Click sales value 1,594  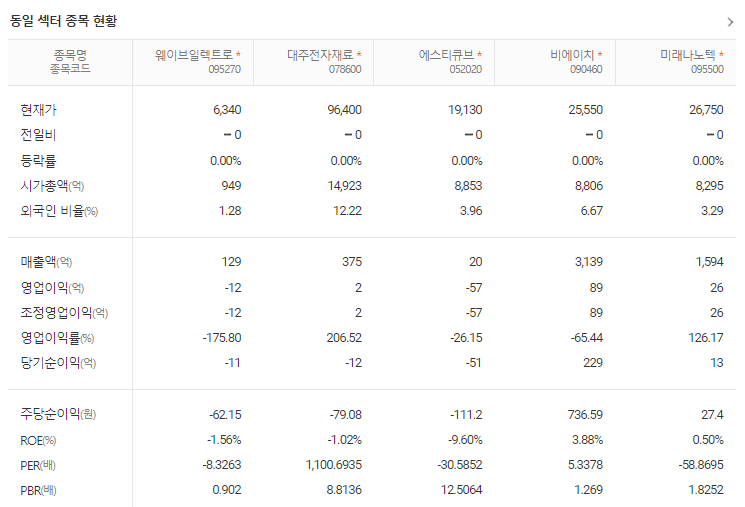(x=709, y=262)
